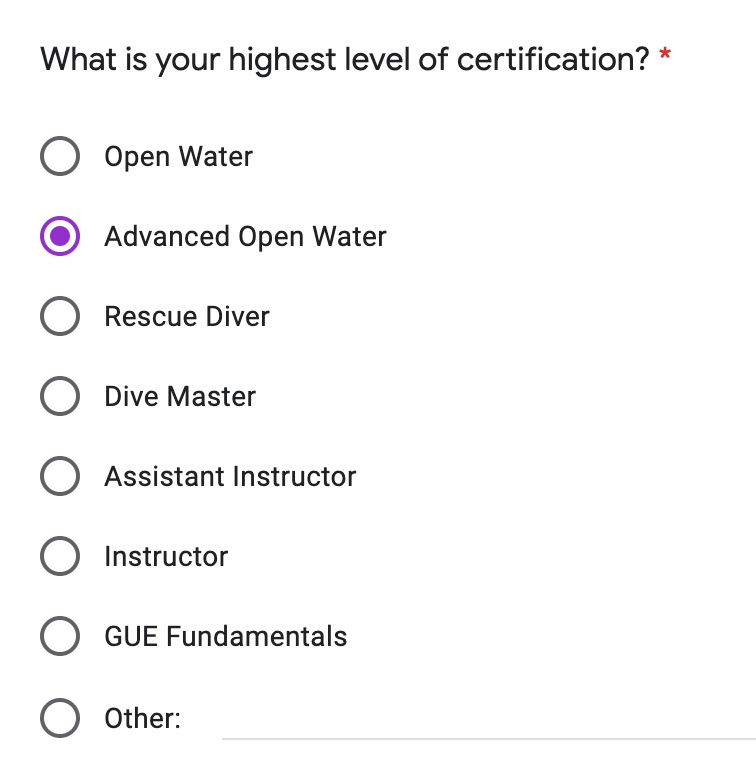Click the "Assistant Instructor" label text
This screenshot has height=772, width=756.
(x=230, y=477)
